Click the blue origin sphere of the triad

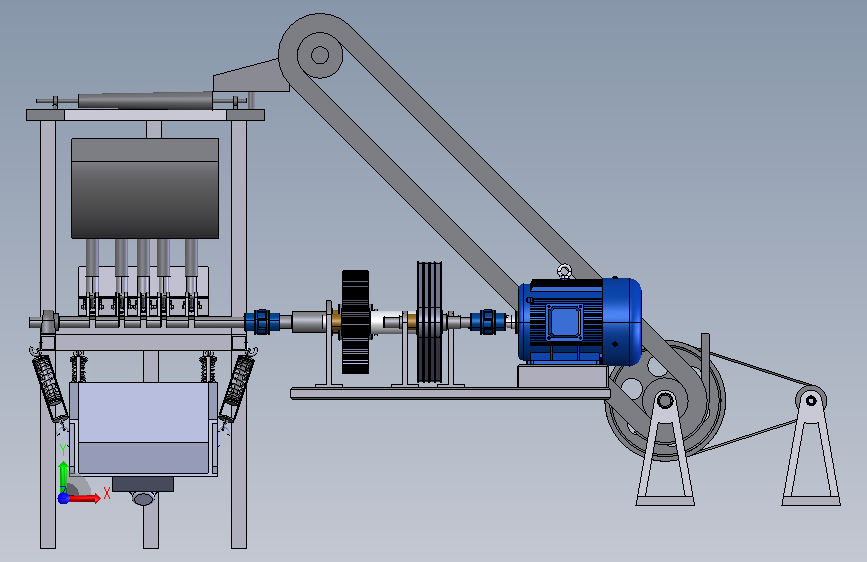(64, 498)
